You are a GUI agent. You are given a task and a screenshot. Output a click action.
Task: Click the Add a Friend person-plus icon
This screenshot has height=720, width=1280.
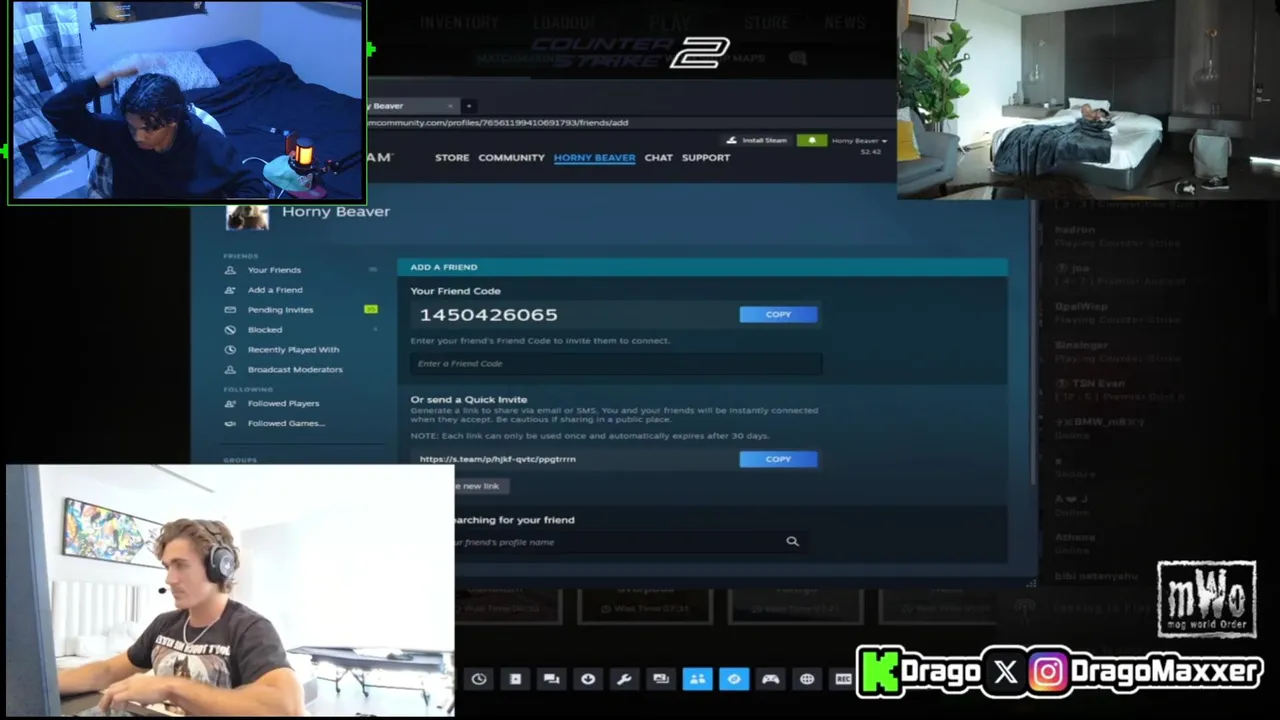pyautogui.click(x=230, y=290)
